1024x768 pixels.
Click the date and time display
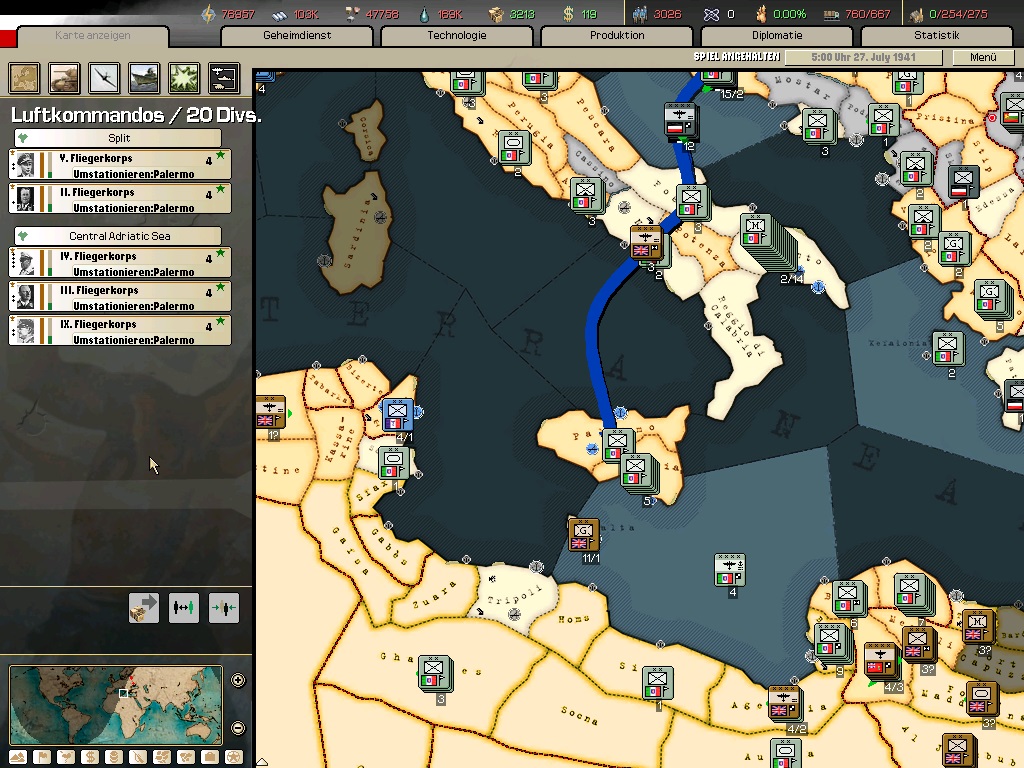pyautogui.click(x=863, y=57)
